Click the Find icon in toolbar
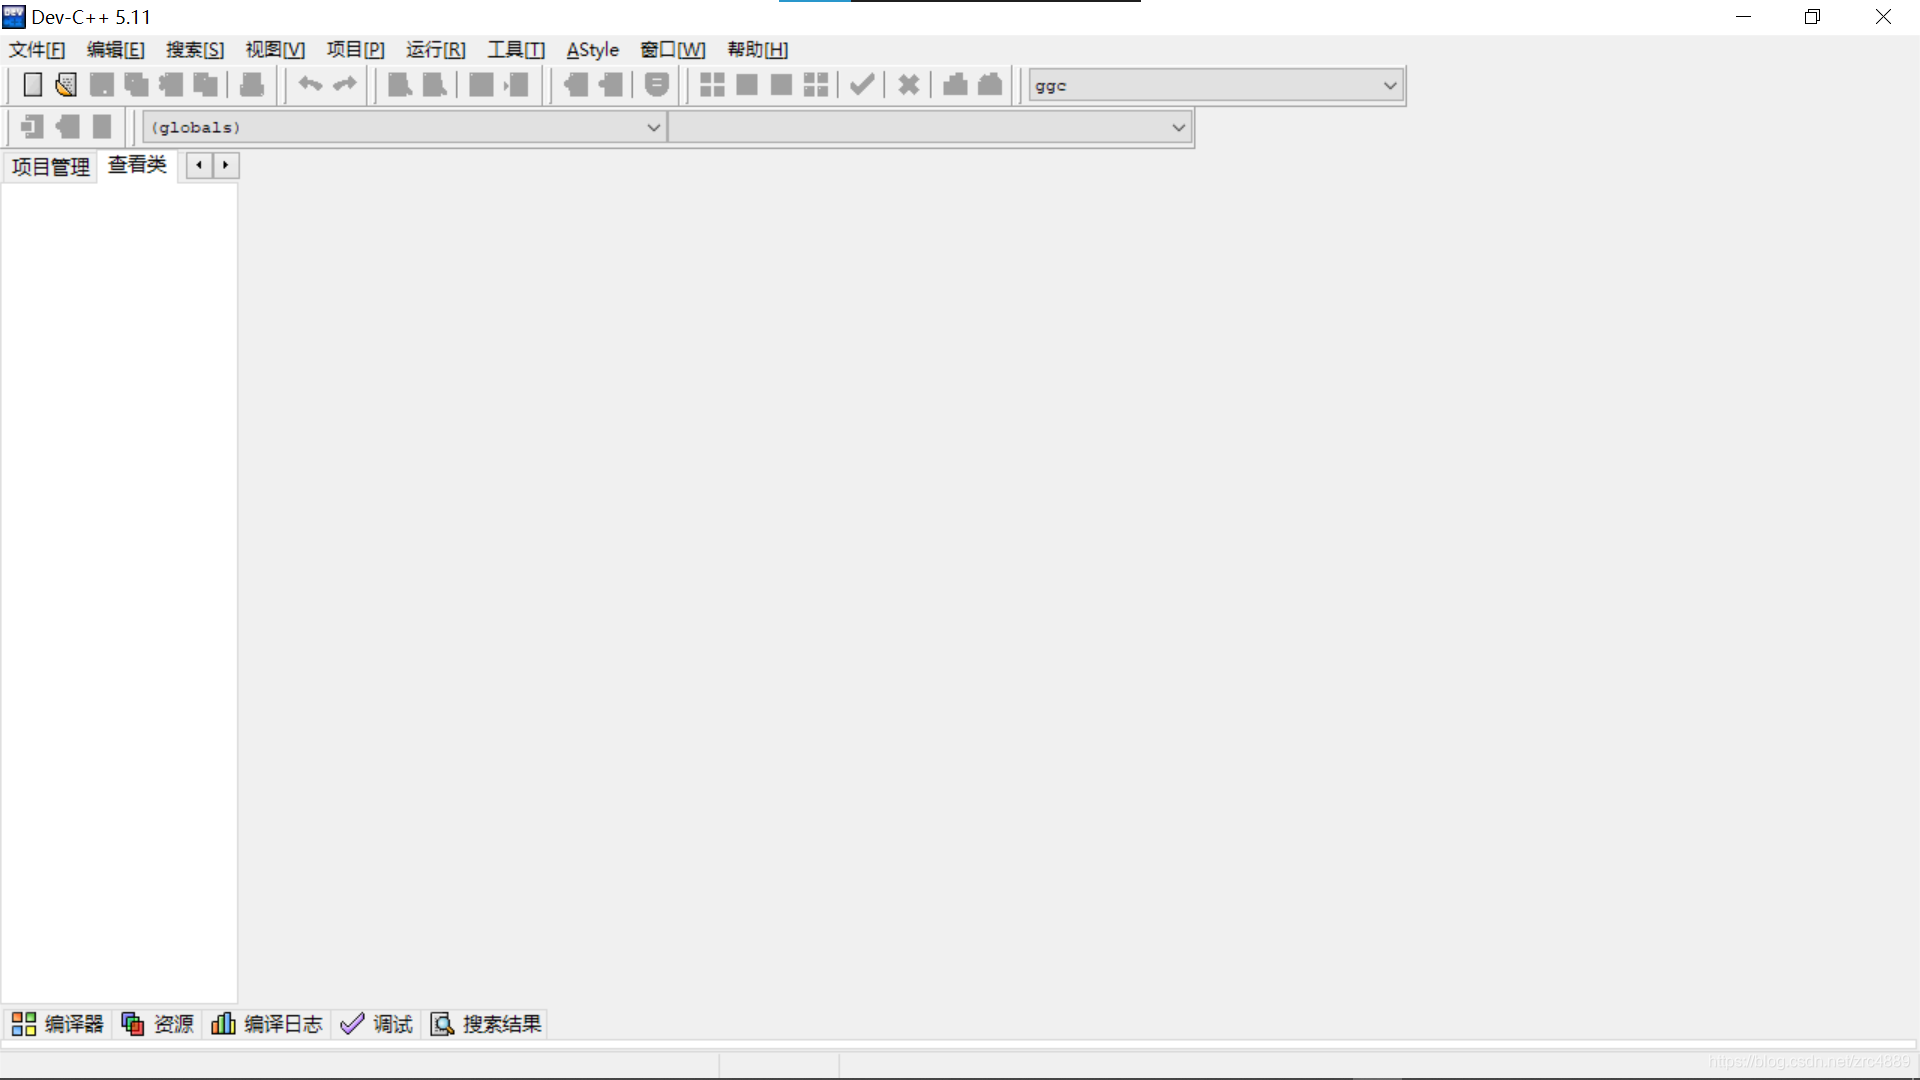 click(x=400, y=85)
